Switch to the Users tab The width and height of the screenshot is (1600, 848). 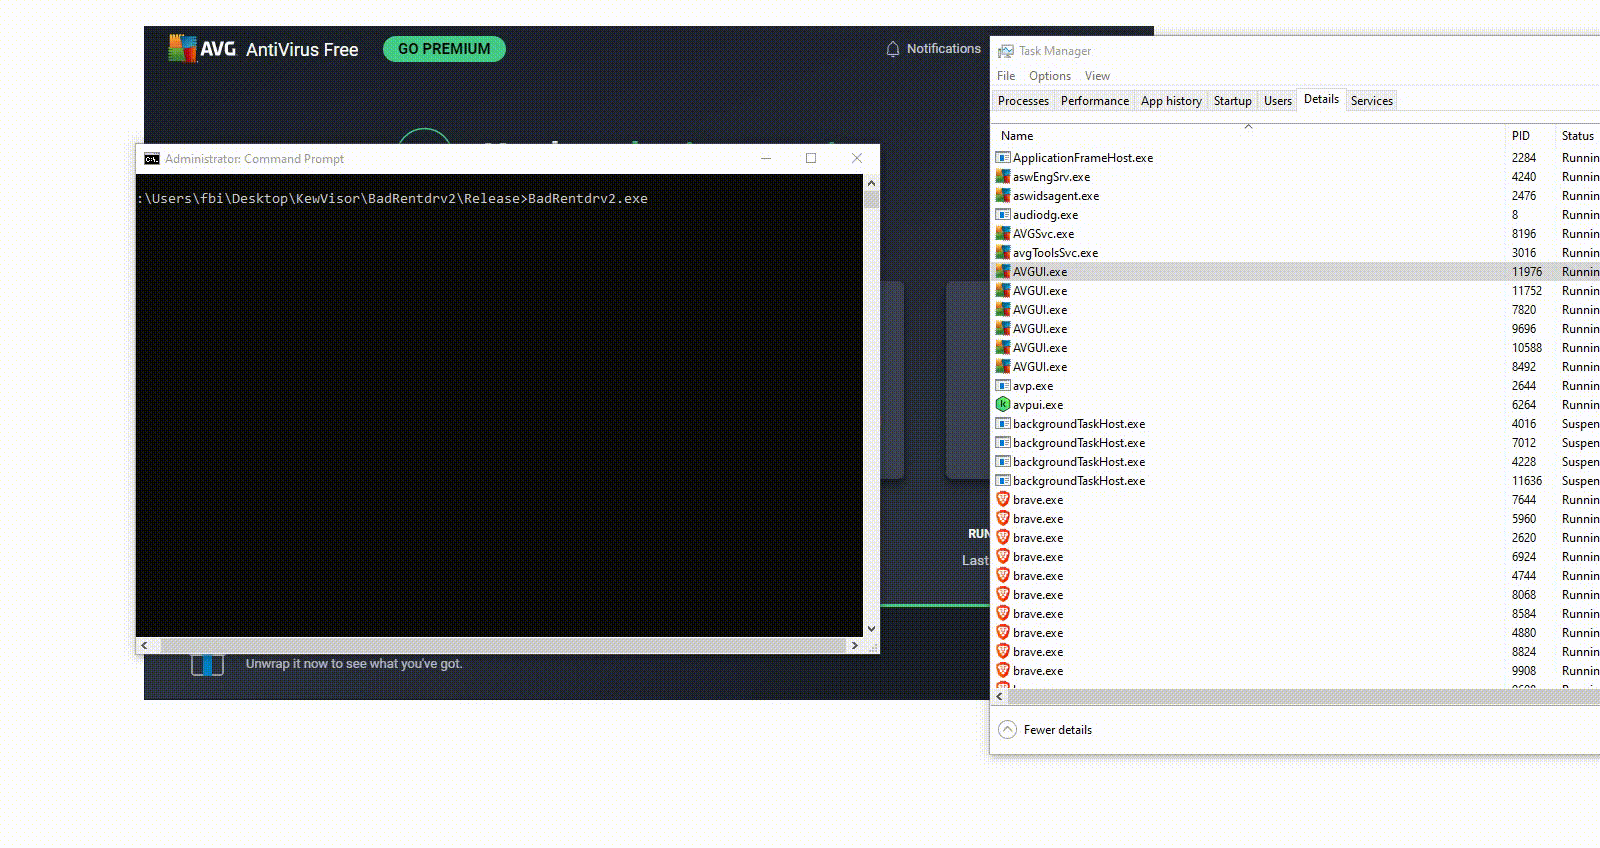click(x=1277, y=101)
